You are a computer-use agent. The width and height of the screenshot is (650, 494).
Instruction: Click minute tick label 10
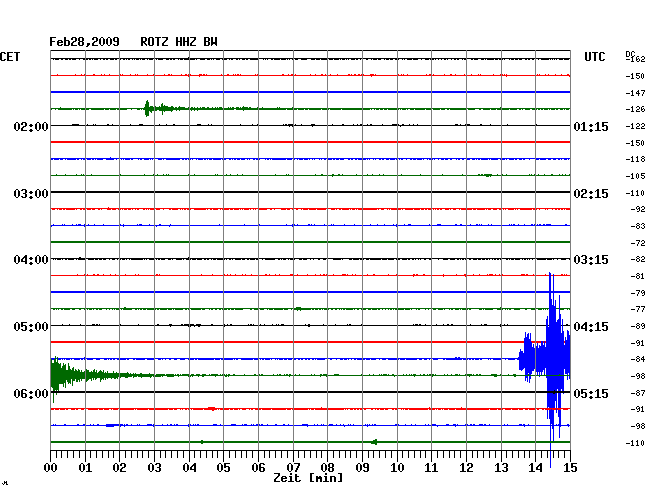point(397,468)
